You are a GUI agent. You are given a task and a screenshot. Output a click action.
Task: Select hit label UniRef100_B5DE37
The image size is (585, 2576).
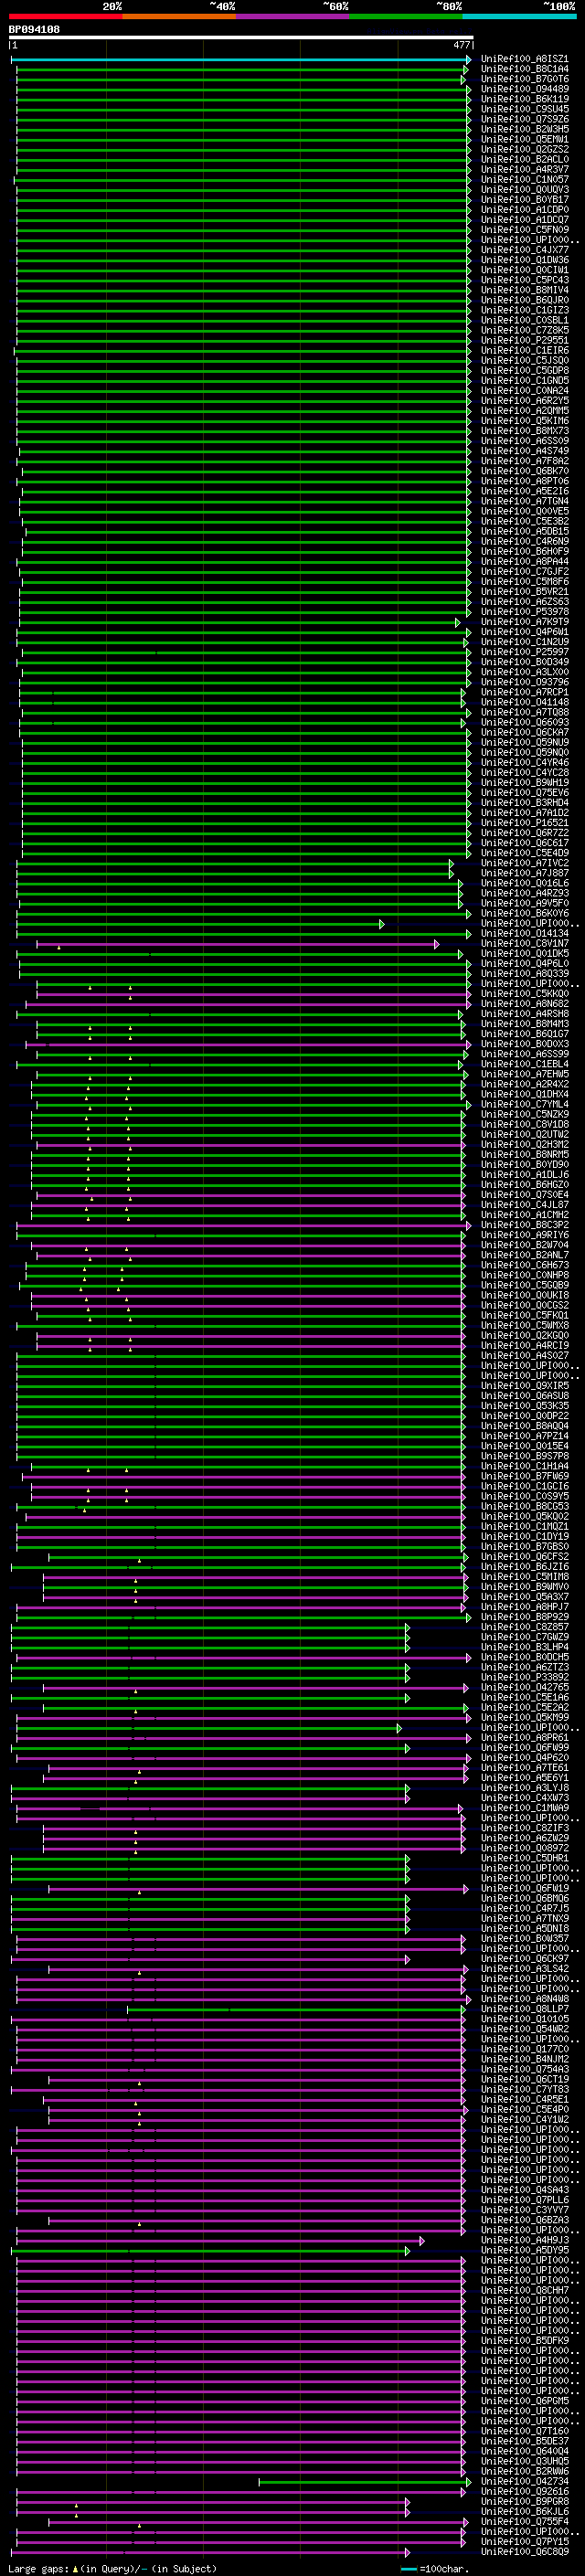click(524, 2441)
